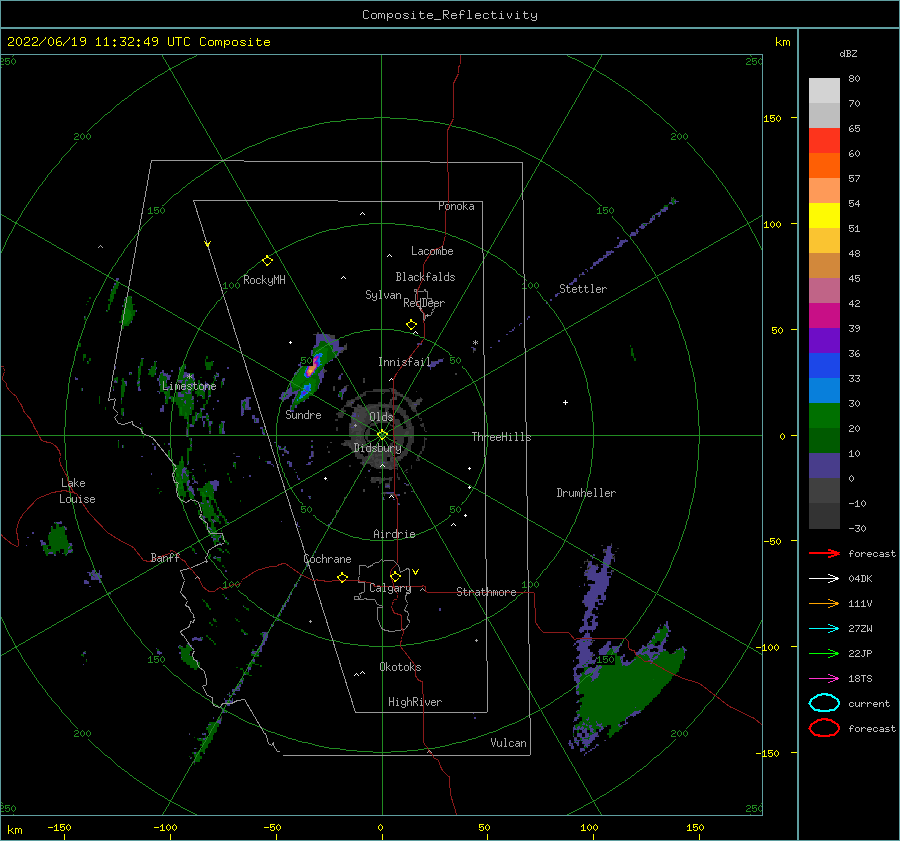Click the Airdrie label
Image resolution: width=900 pixels, height=841 pixels.
(x=394, y=534)
